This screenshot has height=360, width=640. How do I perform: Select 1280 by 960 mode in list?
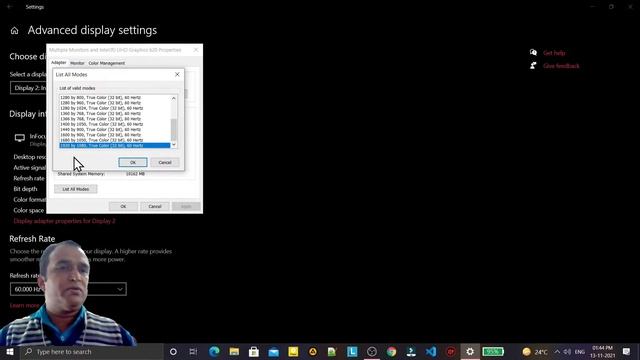101,103
